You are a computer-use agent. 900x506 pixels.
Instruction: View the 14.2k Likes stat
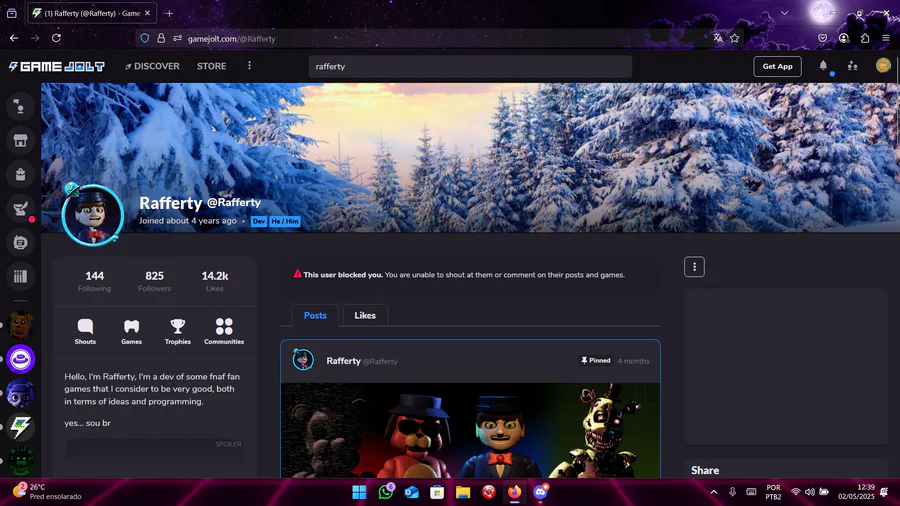coord(215,281)
